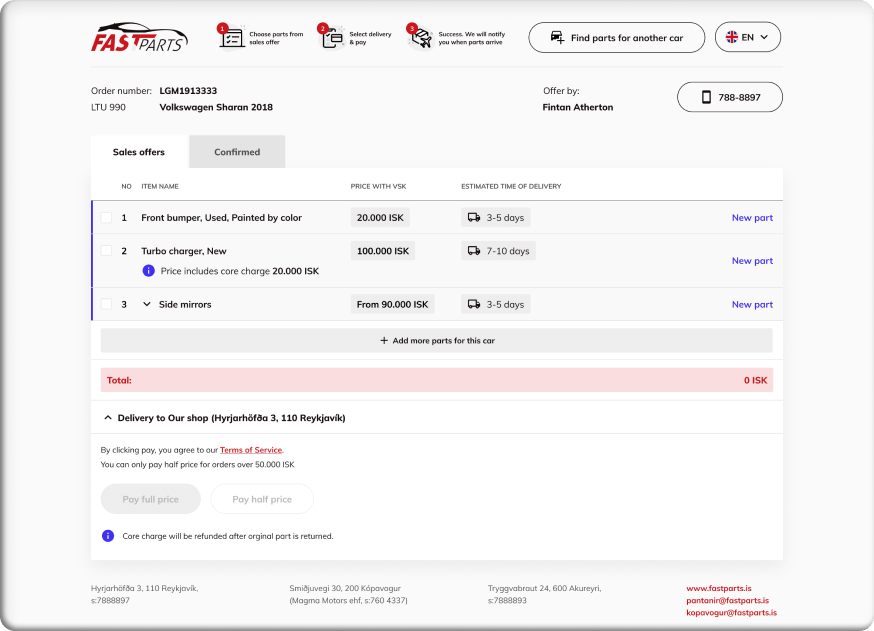Viewport: 874px width, 631px height.
Task: Click the info icon beside core charge refund note
Action: point(108,536)
